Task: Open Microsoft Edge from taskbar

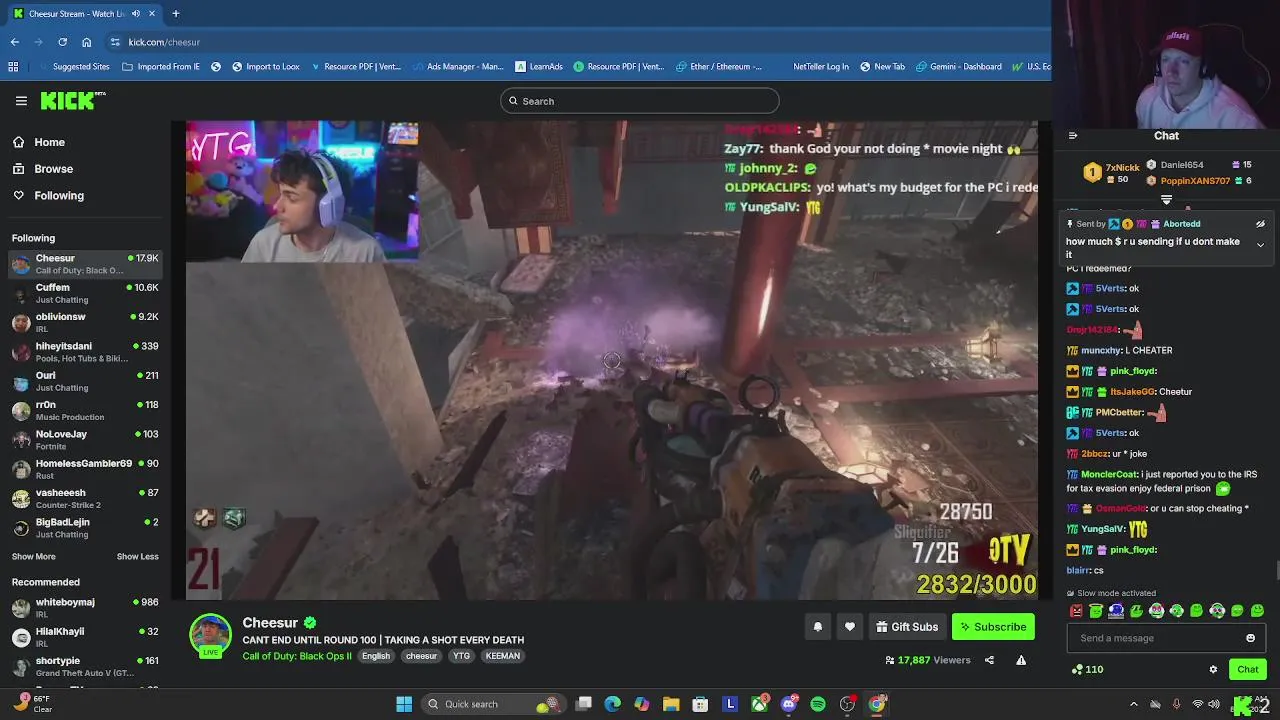Action: tap(612, 704)
